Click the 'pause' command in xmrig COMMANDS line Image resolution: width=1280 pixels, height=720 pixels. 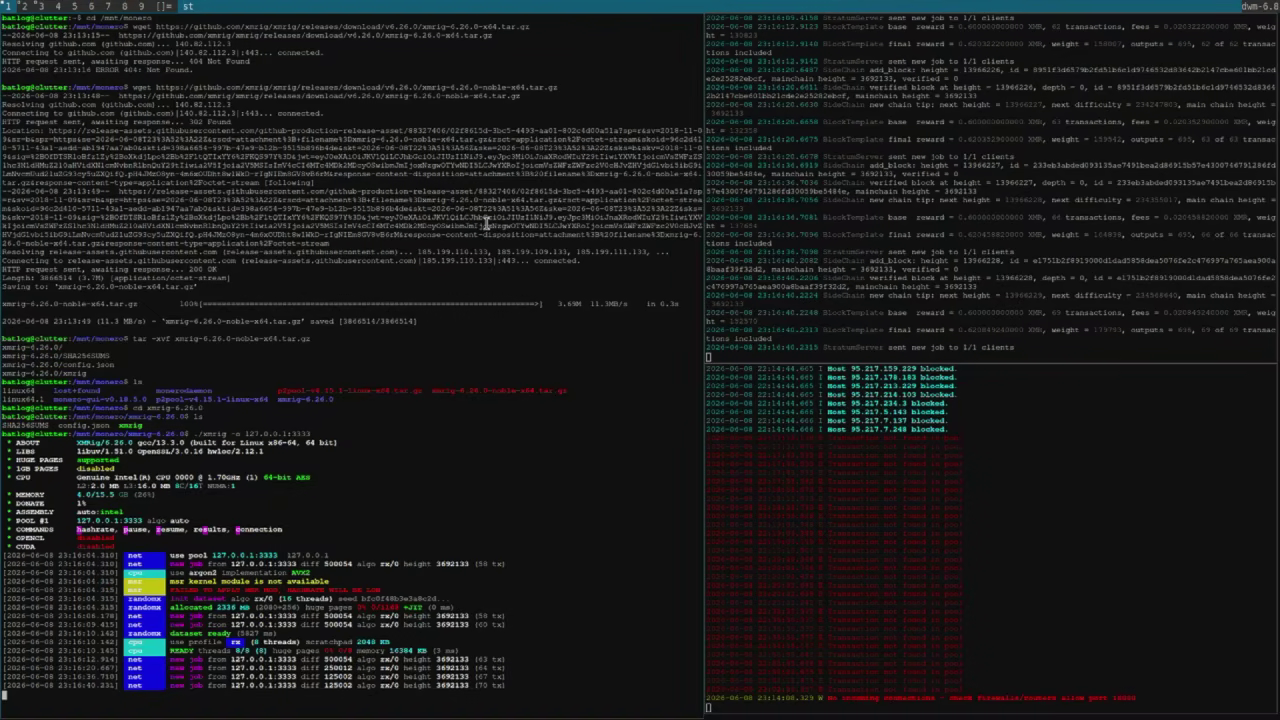(x=135, y=529)
